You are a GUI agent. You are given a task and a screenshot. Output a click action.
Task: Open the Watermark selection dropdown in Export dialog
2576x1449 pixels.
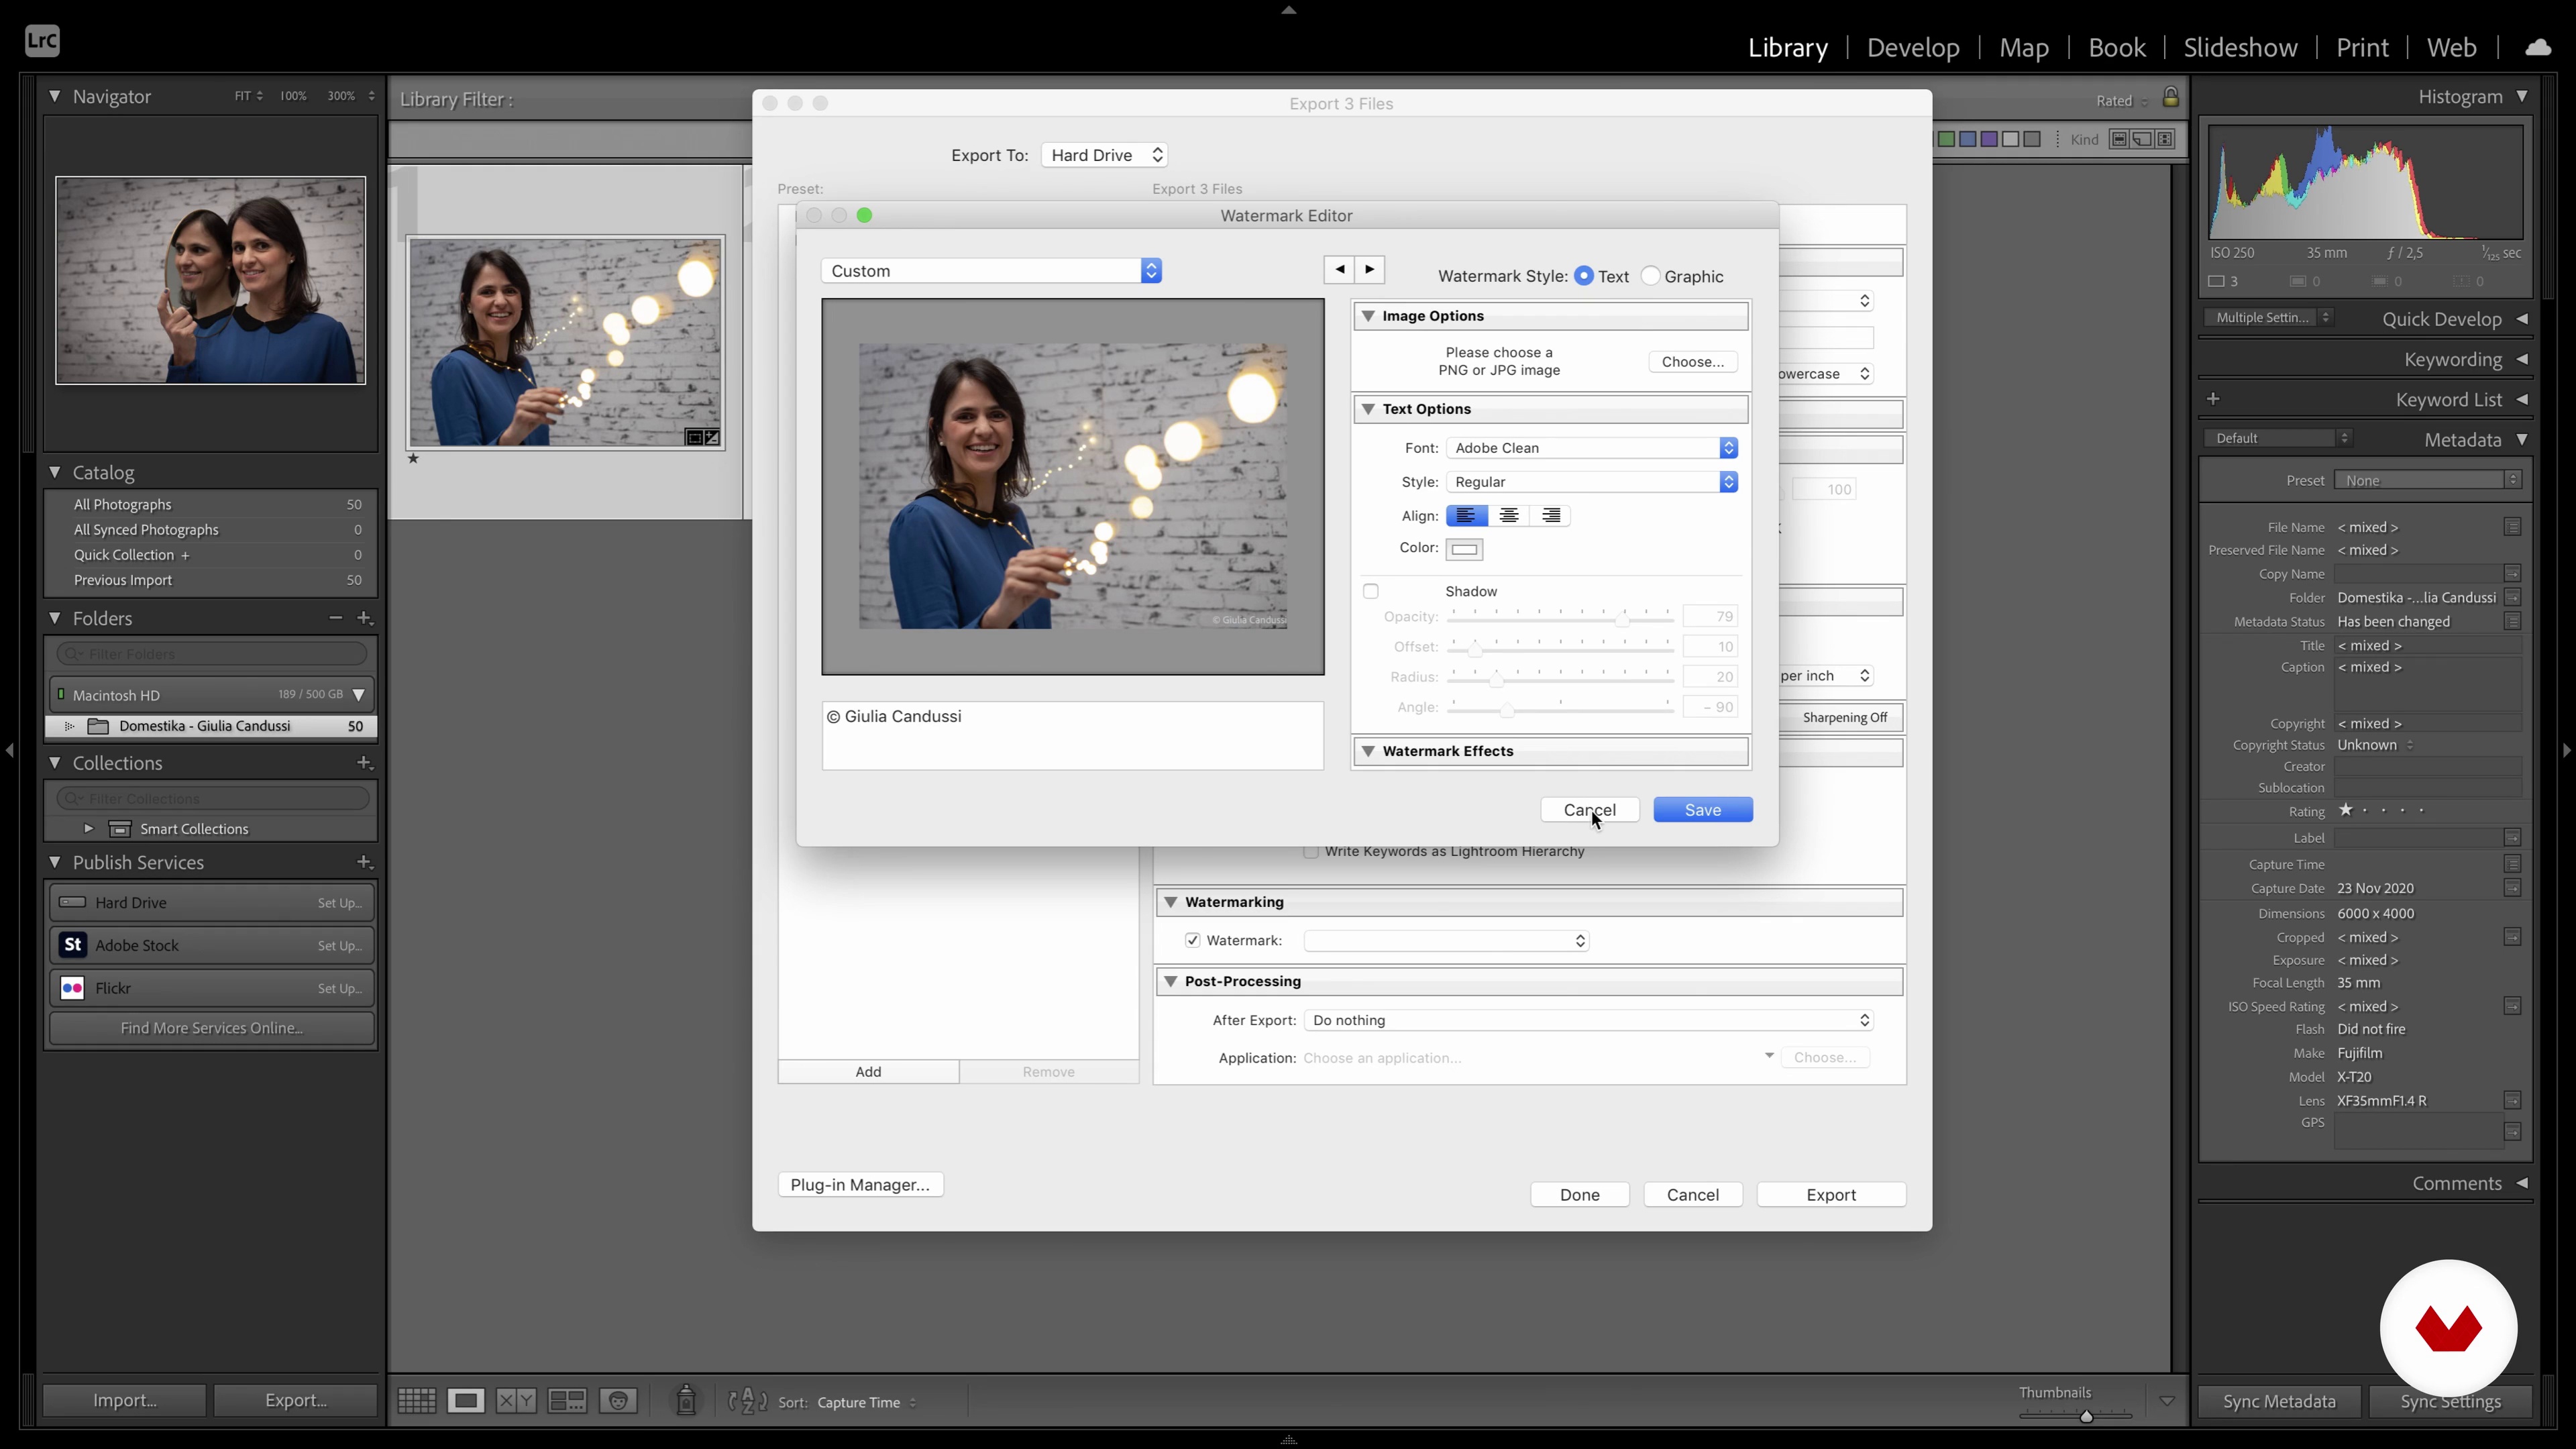1446,941
